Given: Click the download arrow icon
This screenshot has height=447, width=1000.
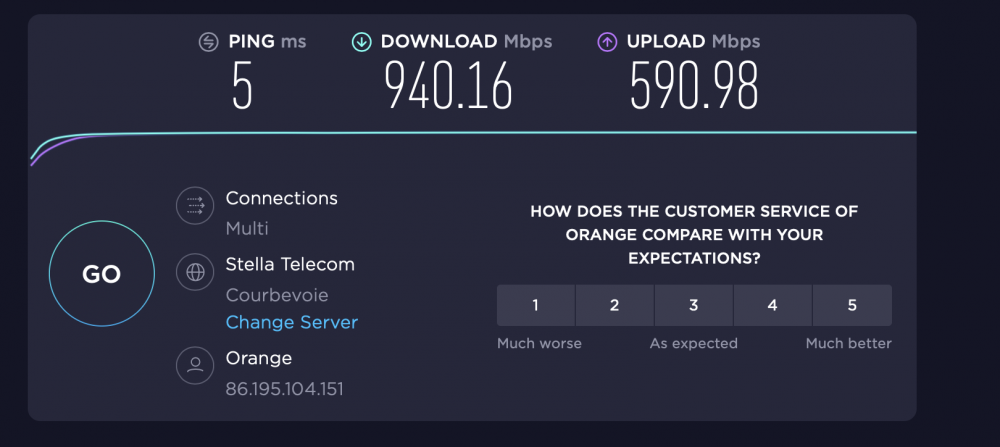Looking at the screenshot, I should point(362,42).
